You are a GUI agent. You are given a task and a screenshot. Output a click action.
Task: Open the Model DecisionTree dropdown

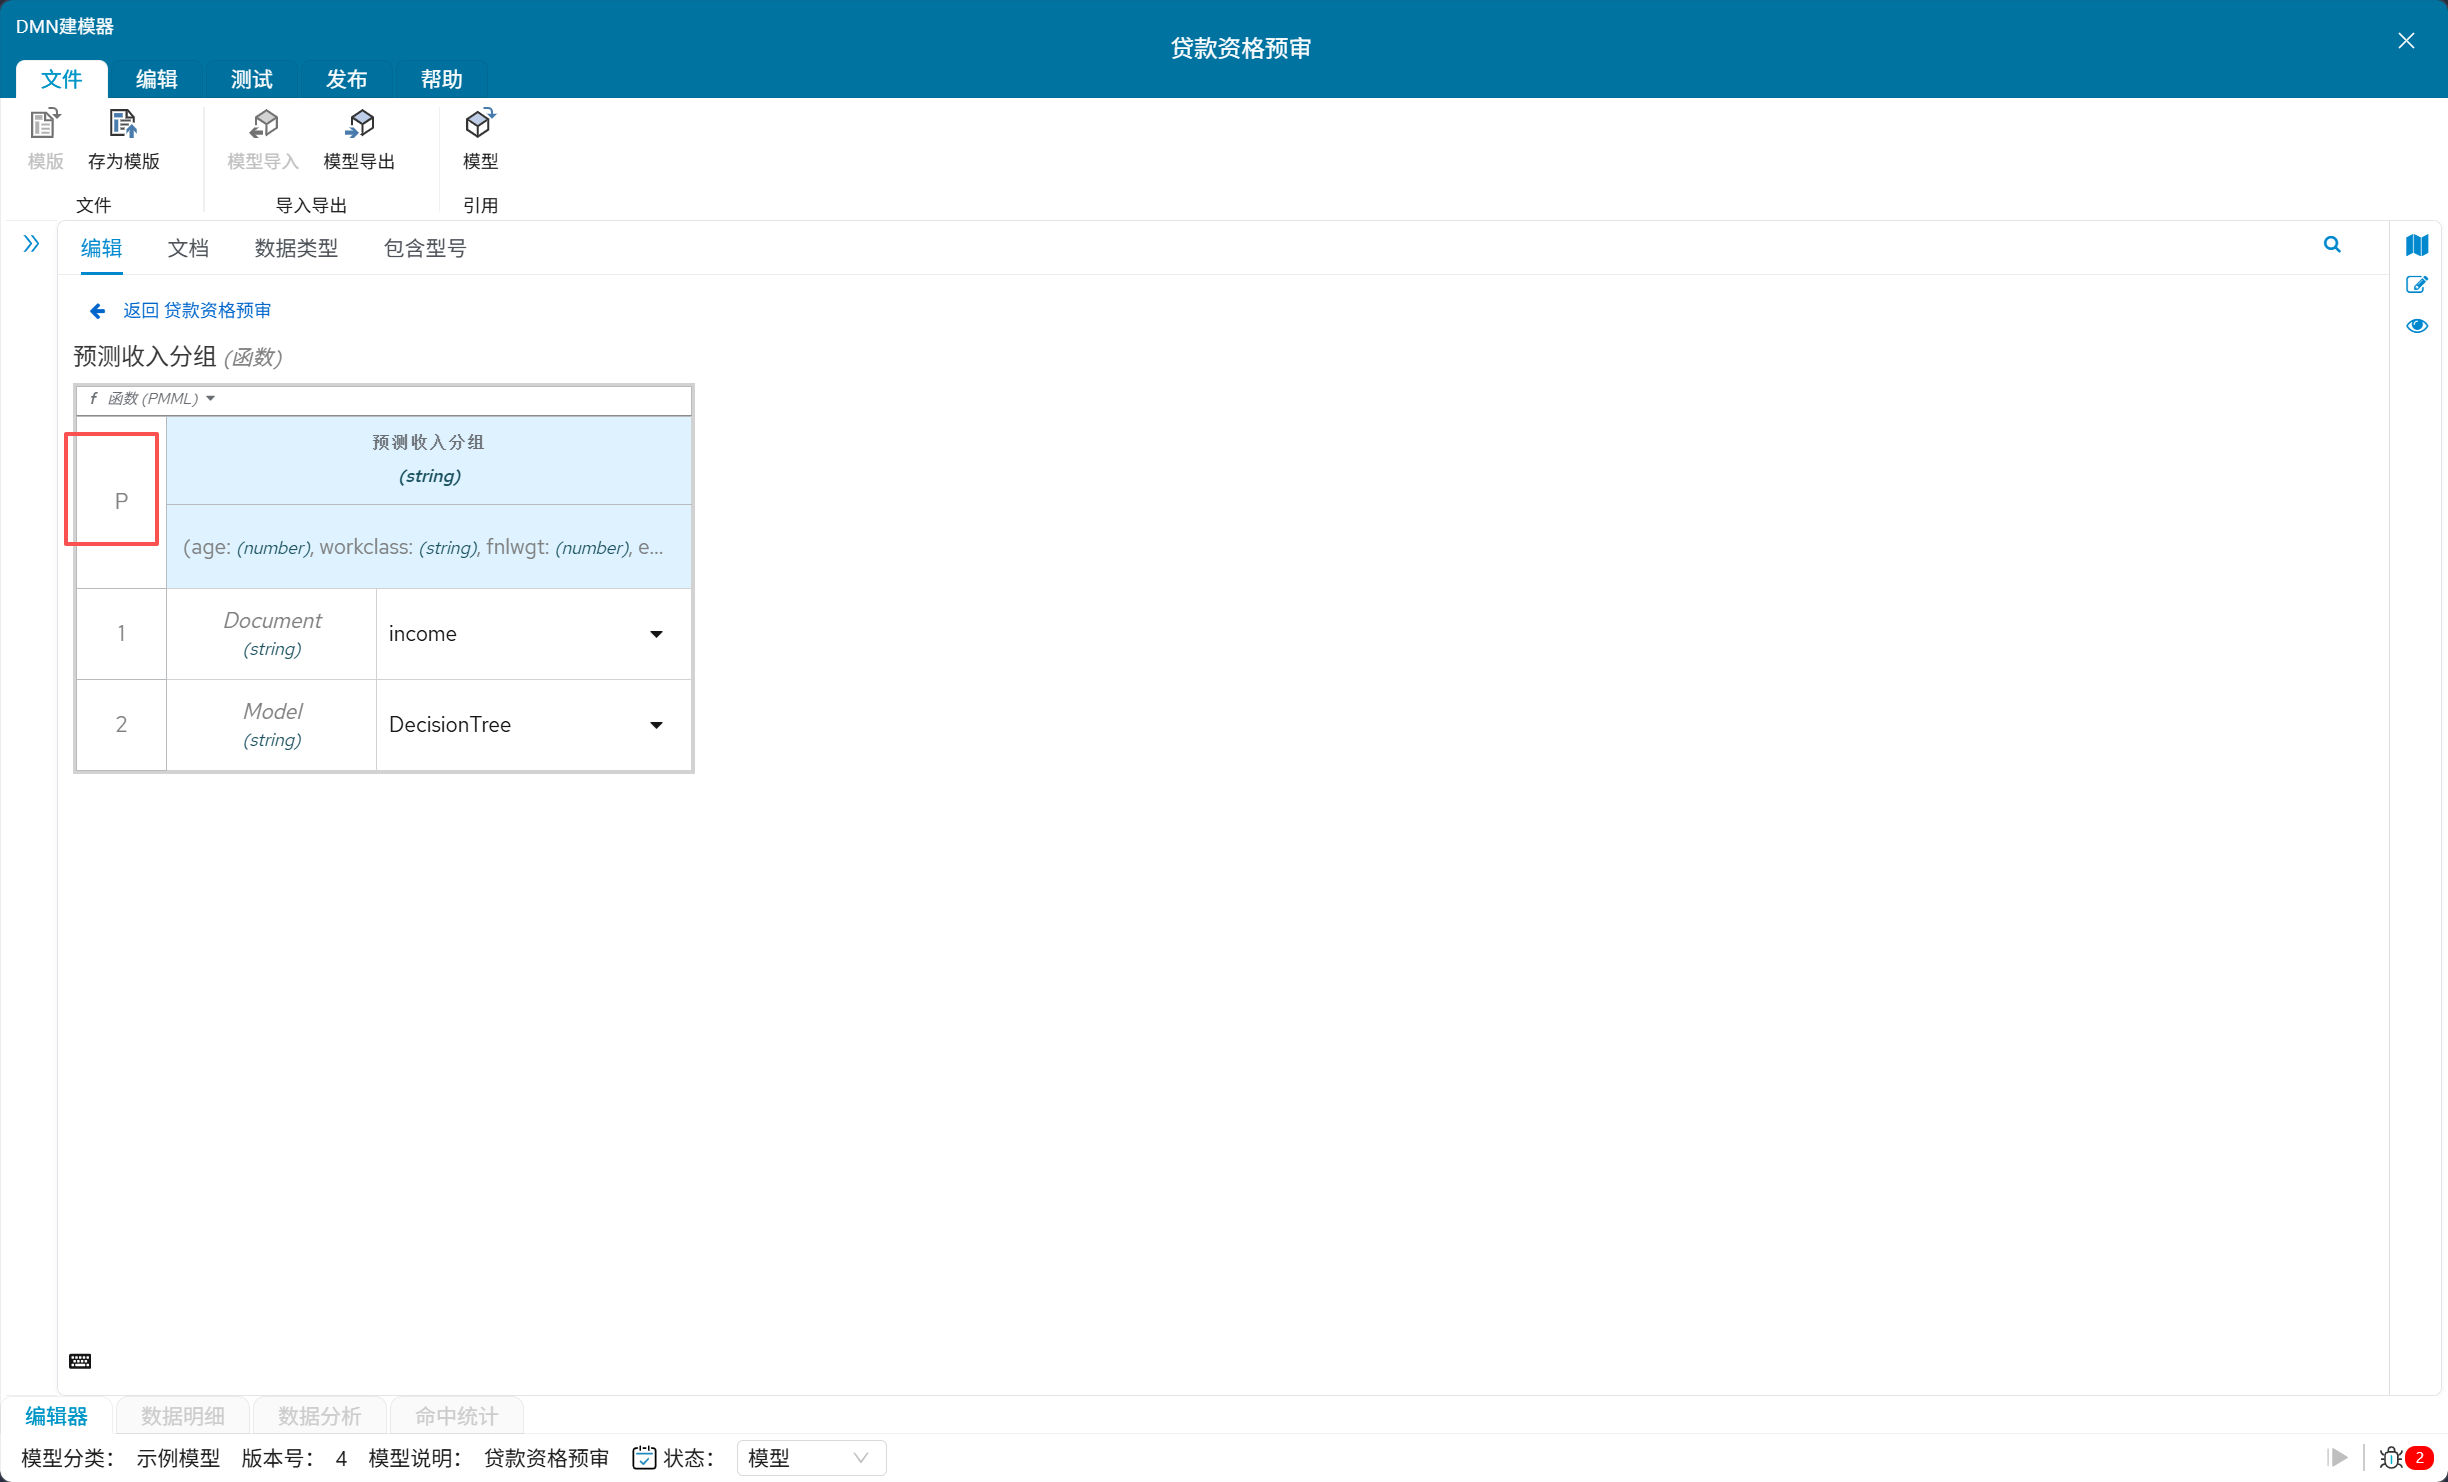(656, 725)
